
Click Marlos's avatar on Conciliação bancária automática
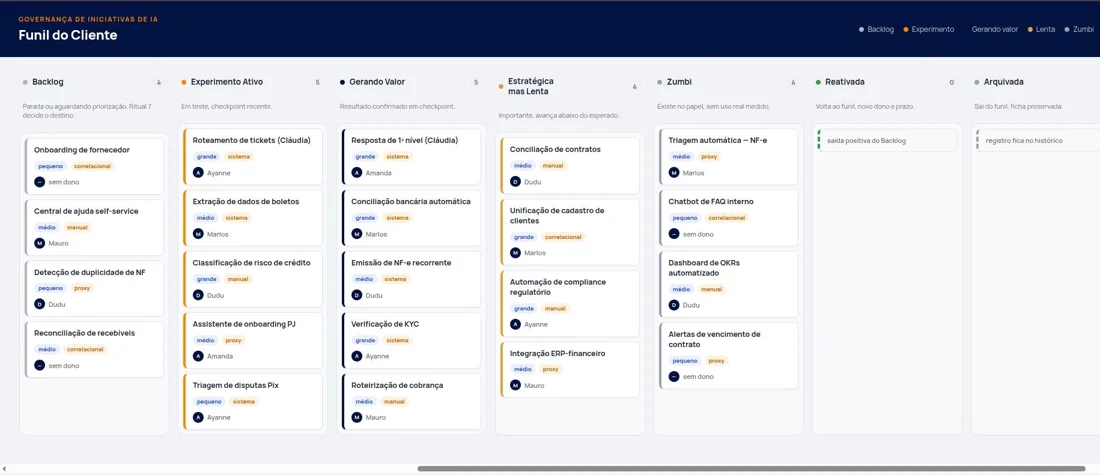pos(356,234)
